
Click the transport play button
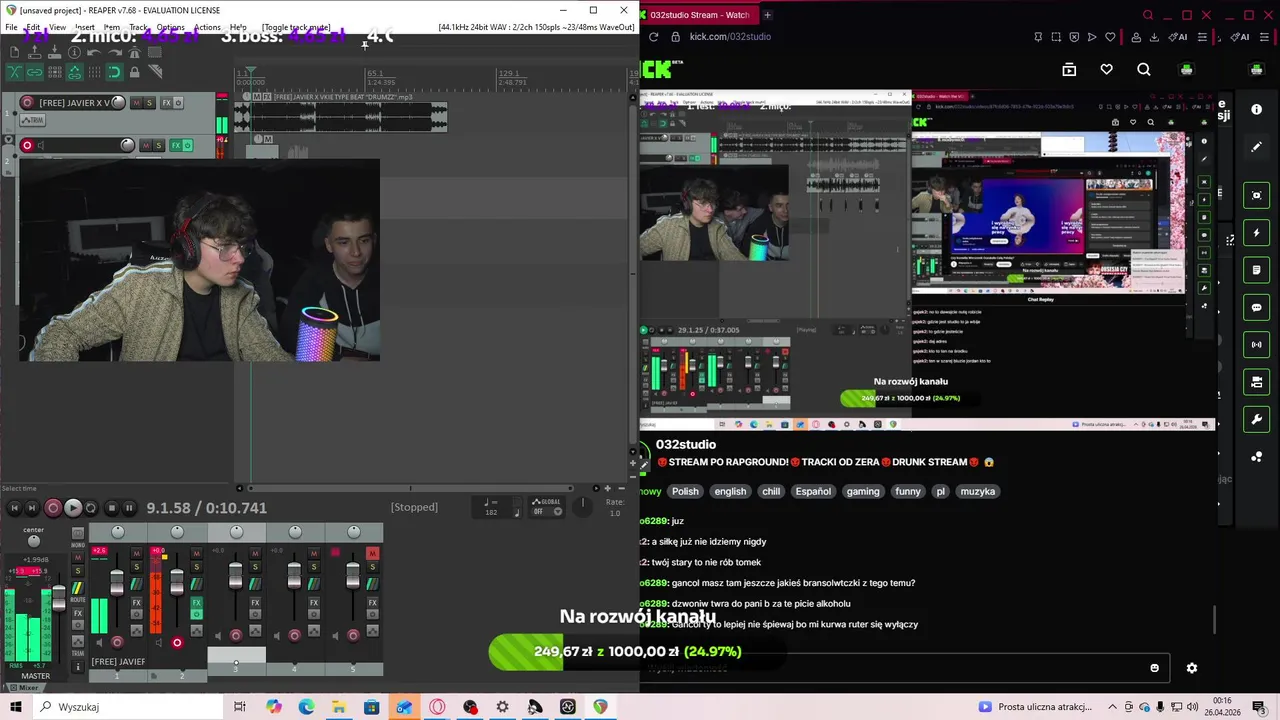pos(73,508)
